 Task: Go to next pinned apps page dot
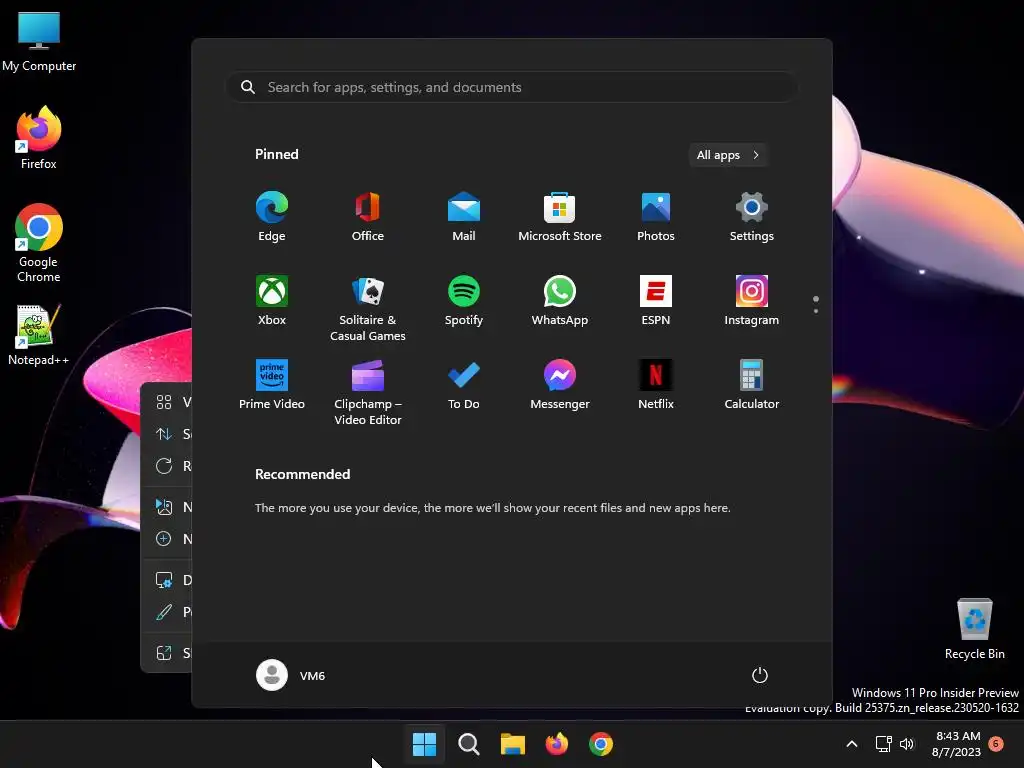(816, 311)
